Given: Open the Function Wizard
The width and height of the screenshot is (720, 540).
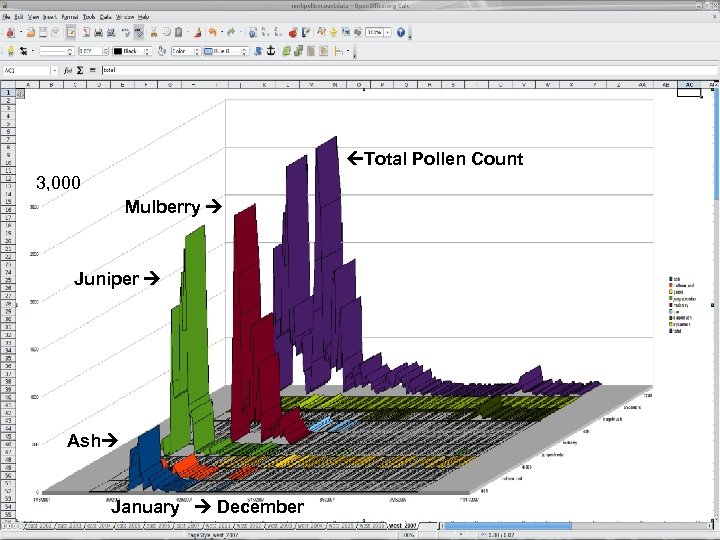Looking at the screenshot, I should click(68, 70).
